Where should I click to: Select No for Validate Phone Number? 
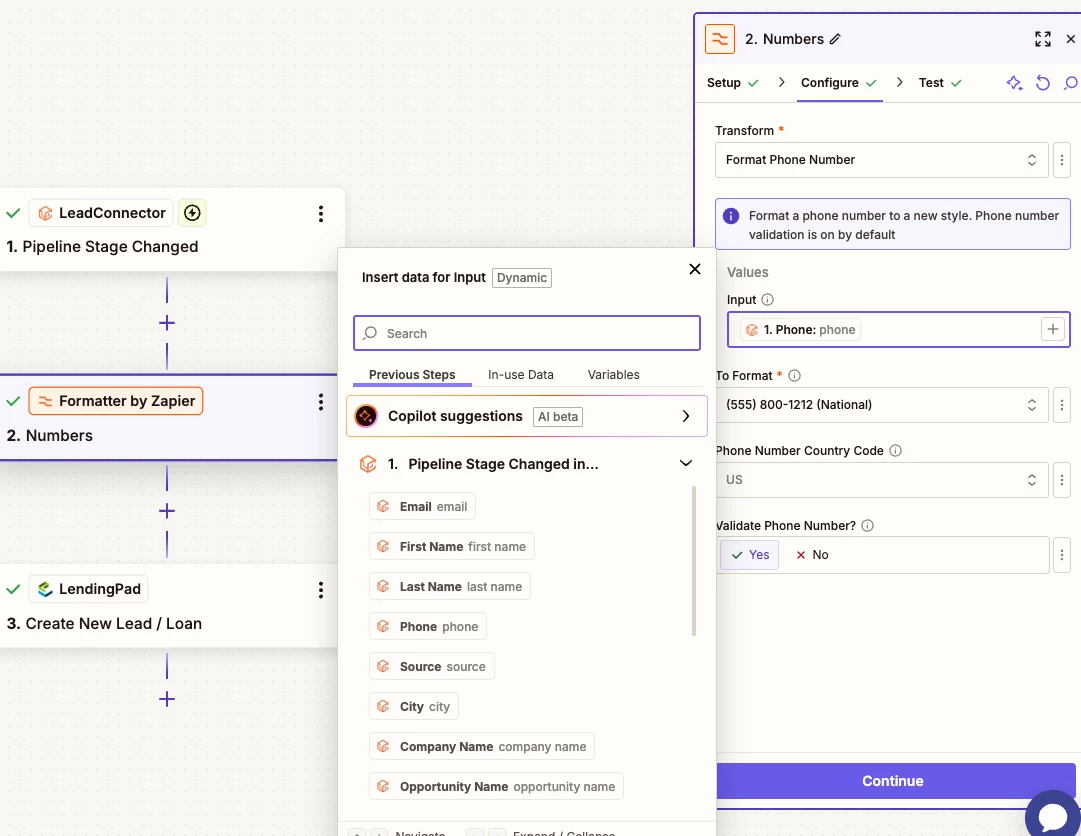point(812,555)
